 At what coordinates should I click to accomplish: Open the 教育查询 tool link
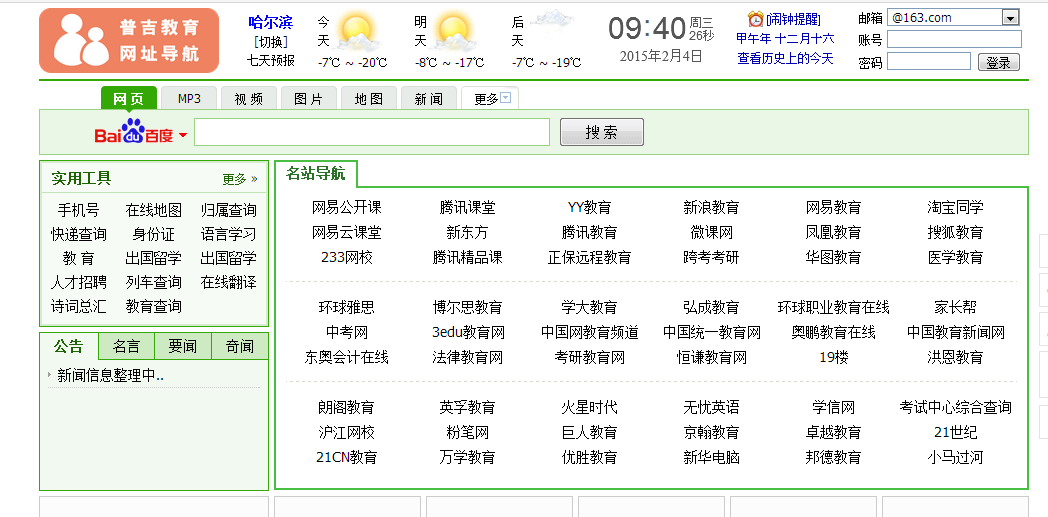tap(154, 306)
